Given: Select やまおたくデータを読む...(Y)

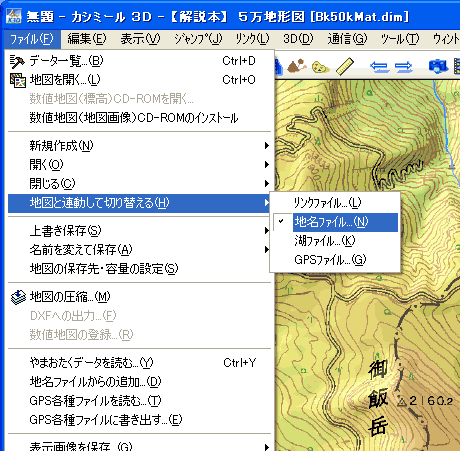Looking at the screenshot, I should pos(139,363).
